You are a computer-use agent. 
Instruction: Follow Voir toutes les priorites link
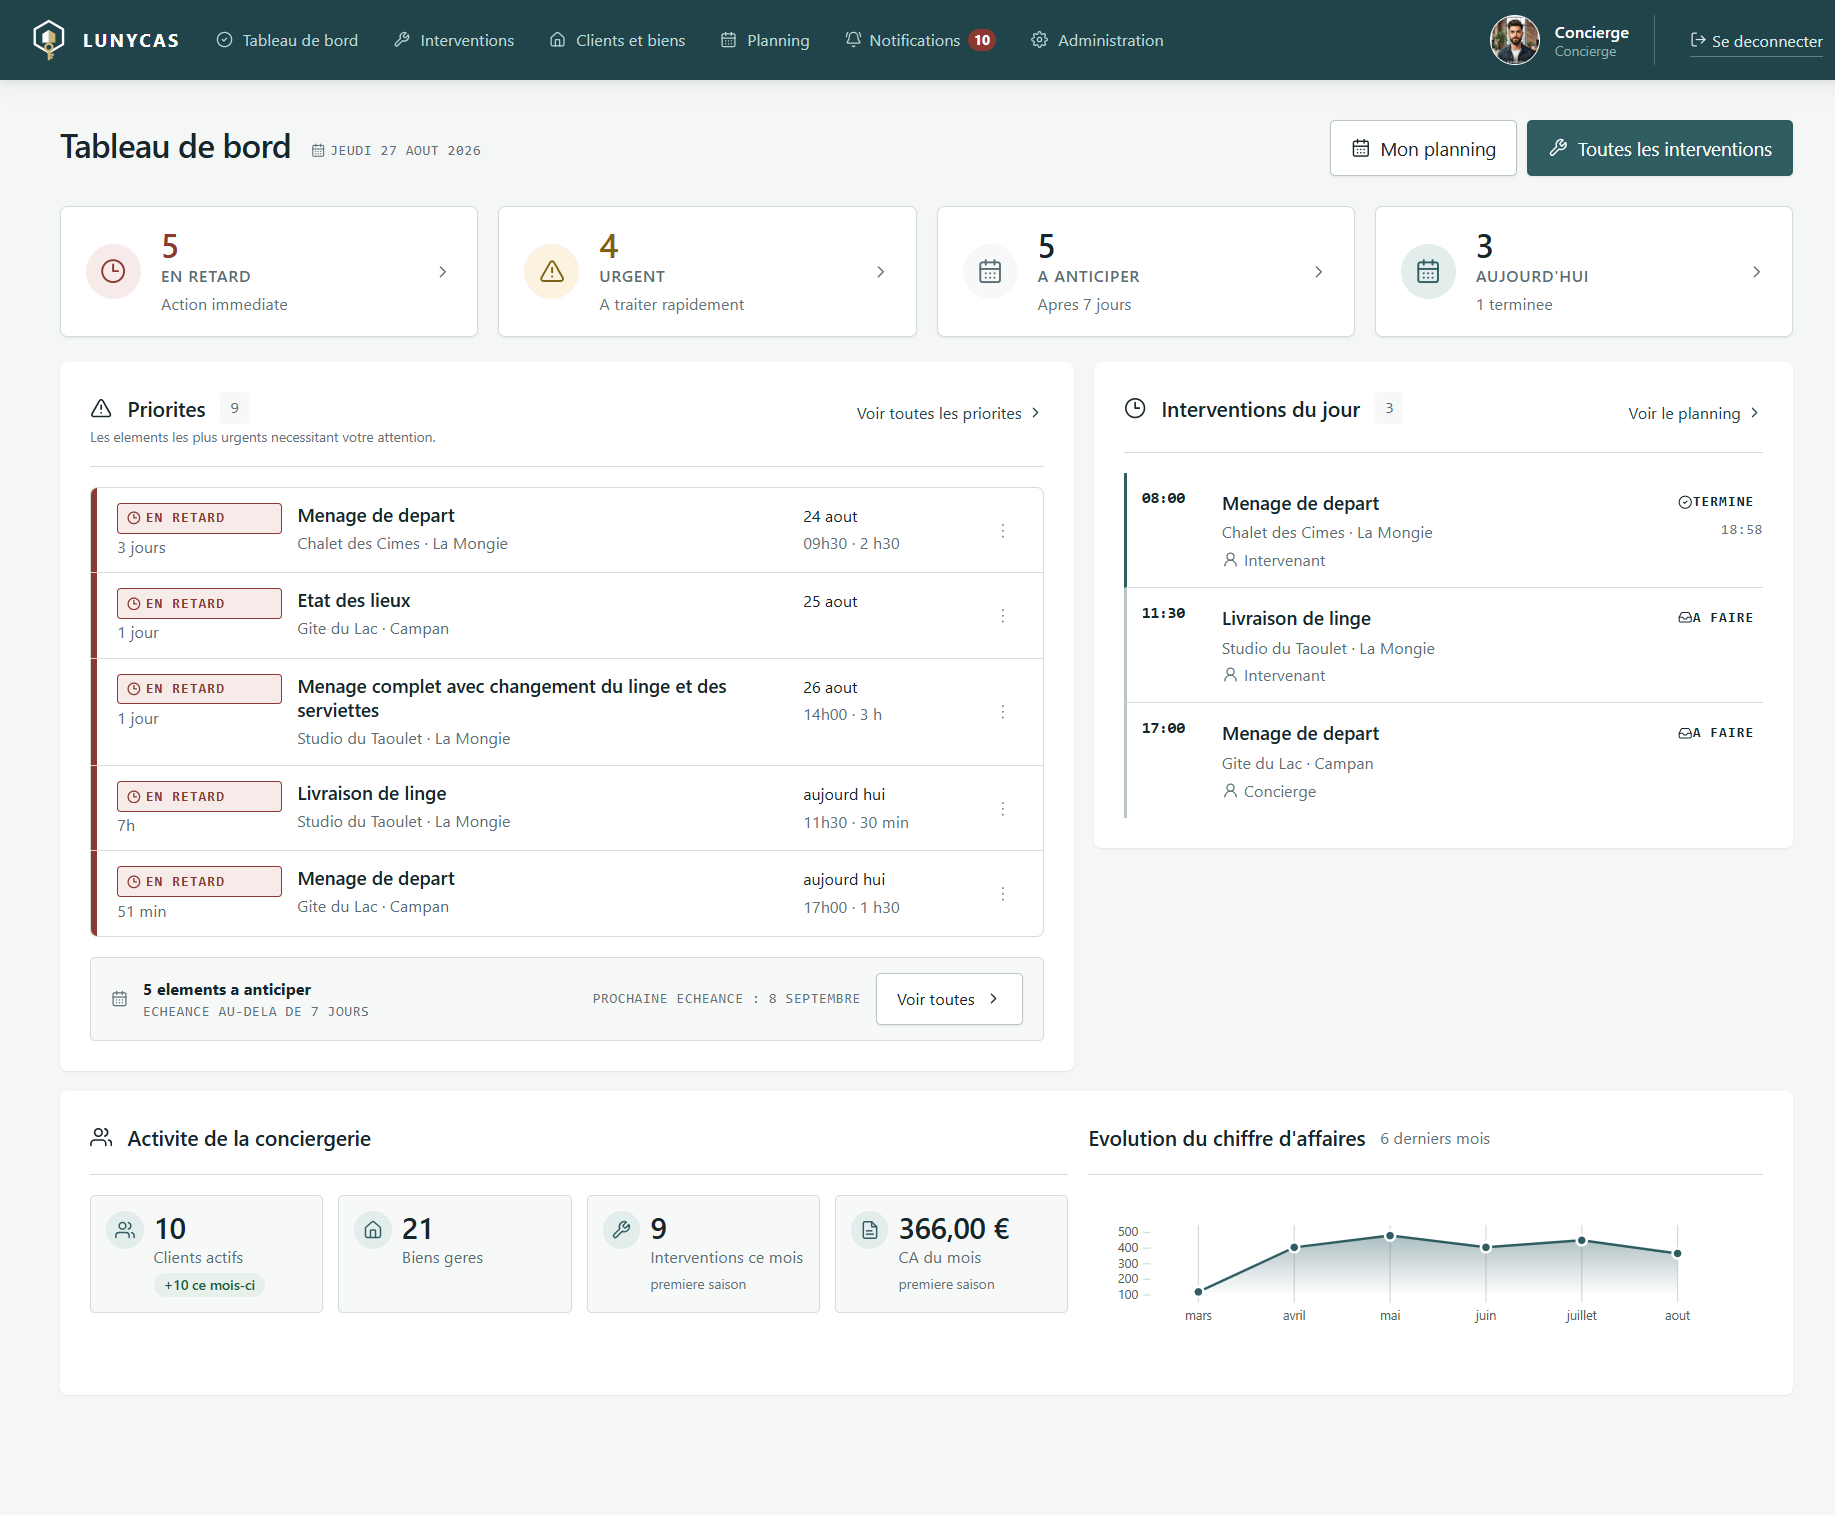(949, 413)
